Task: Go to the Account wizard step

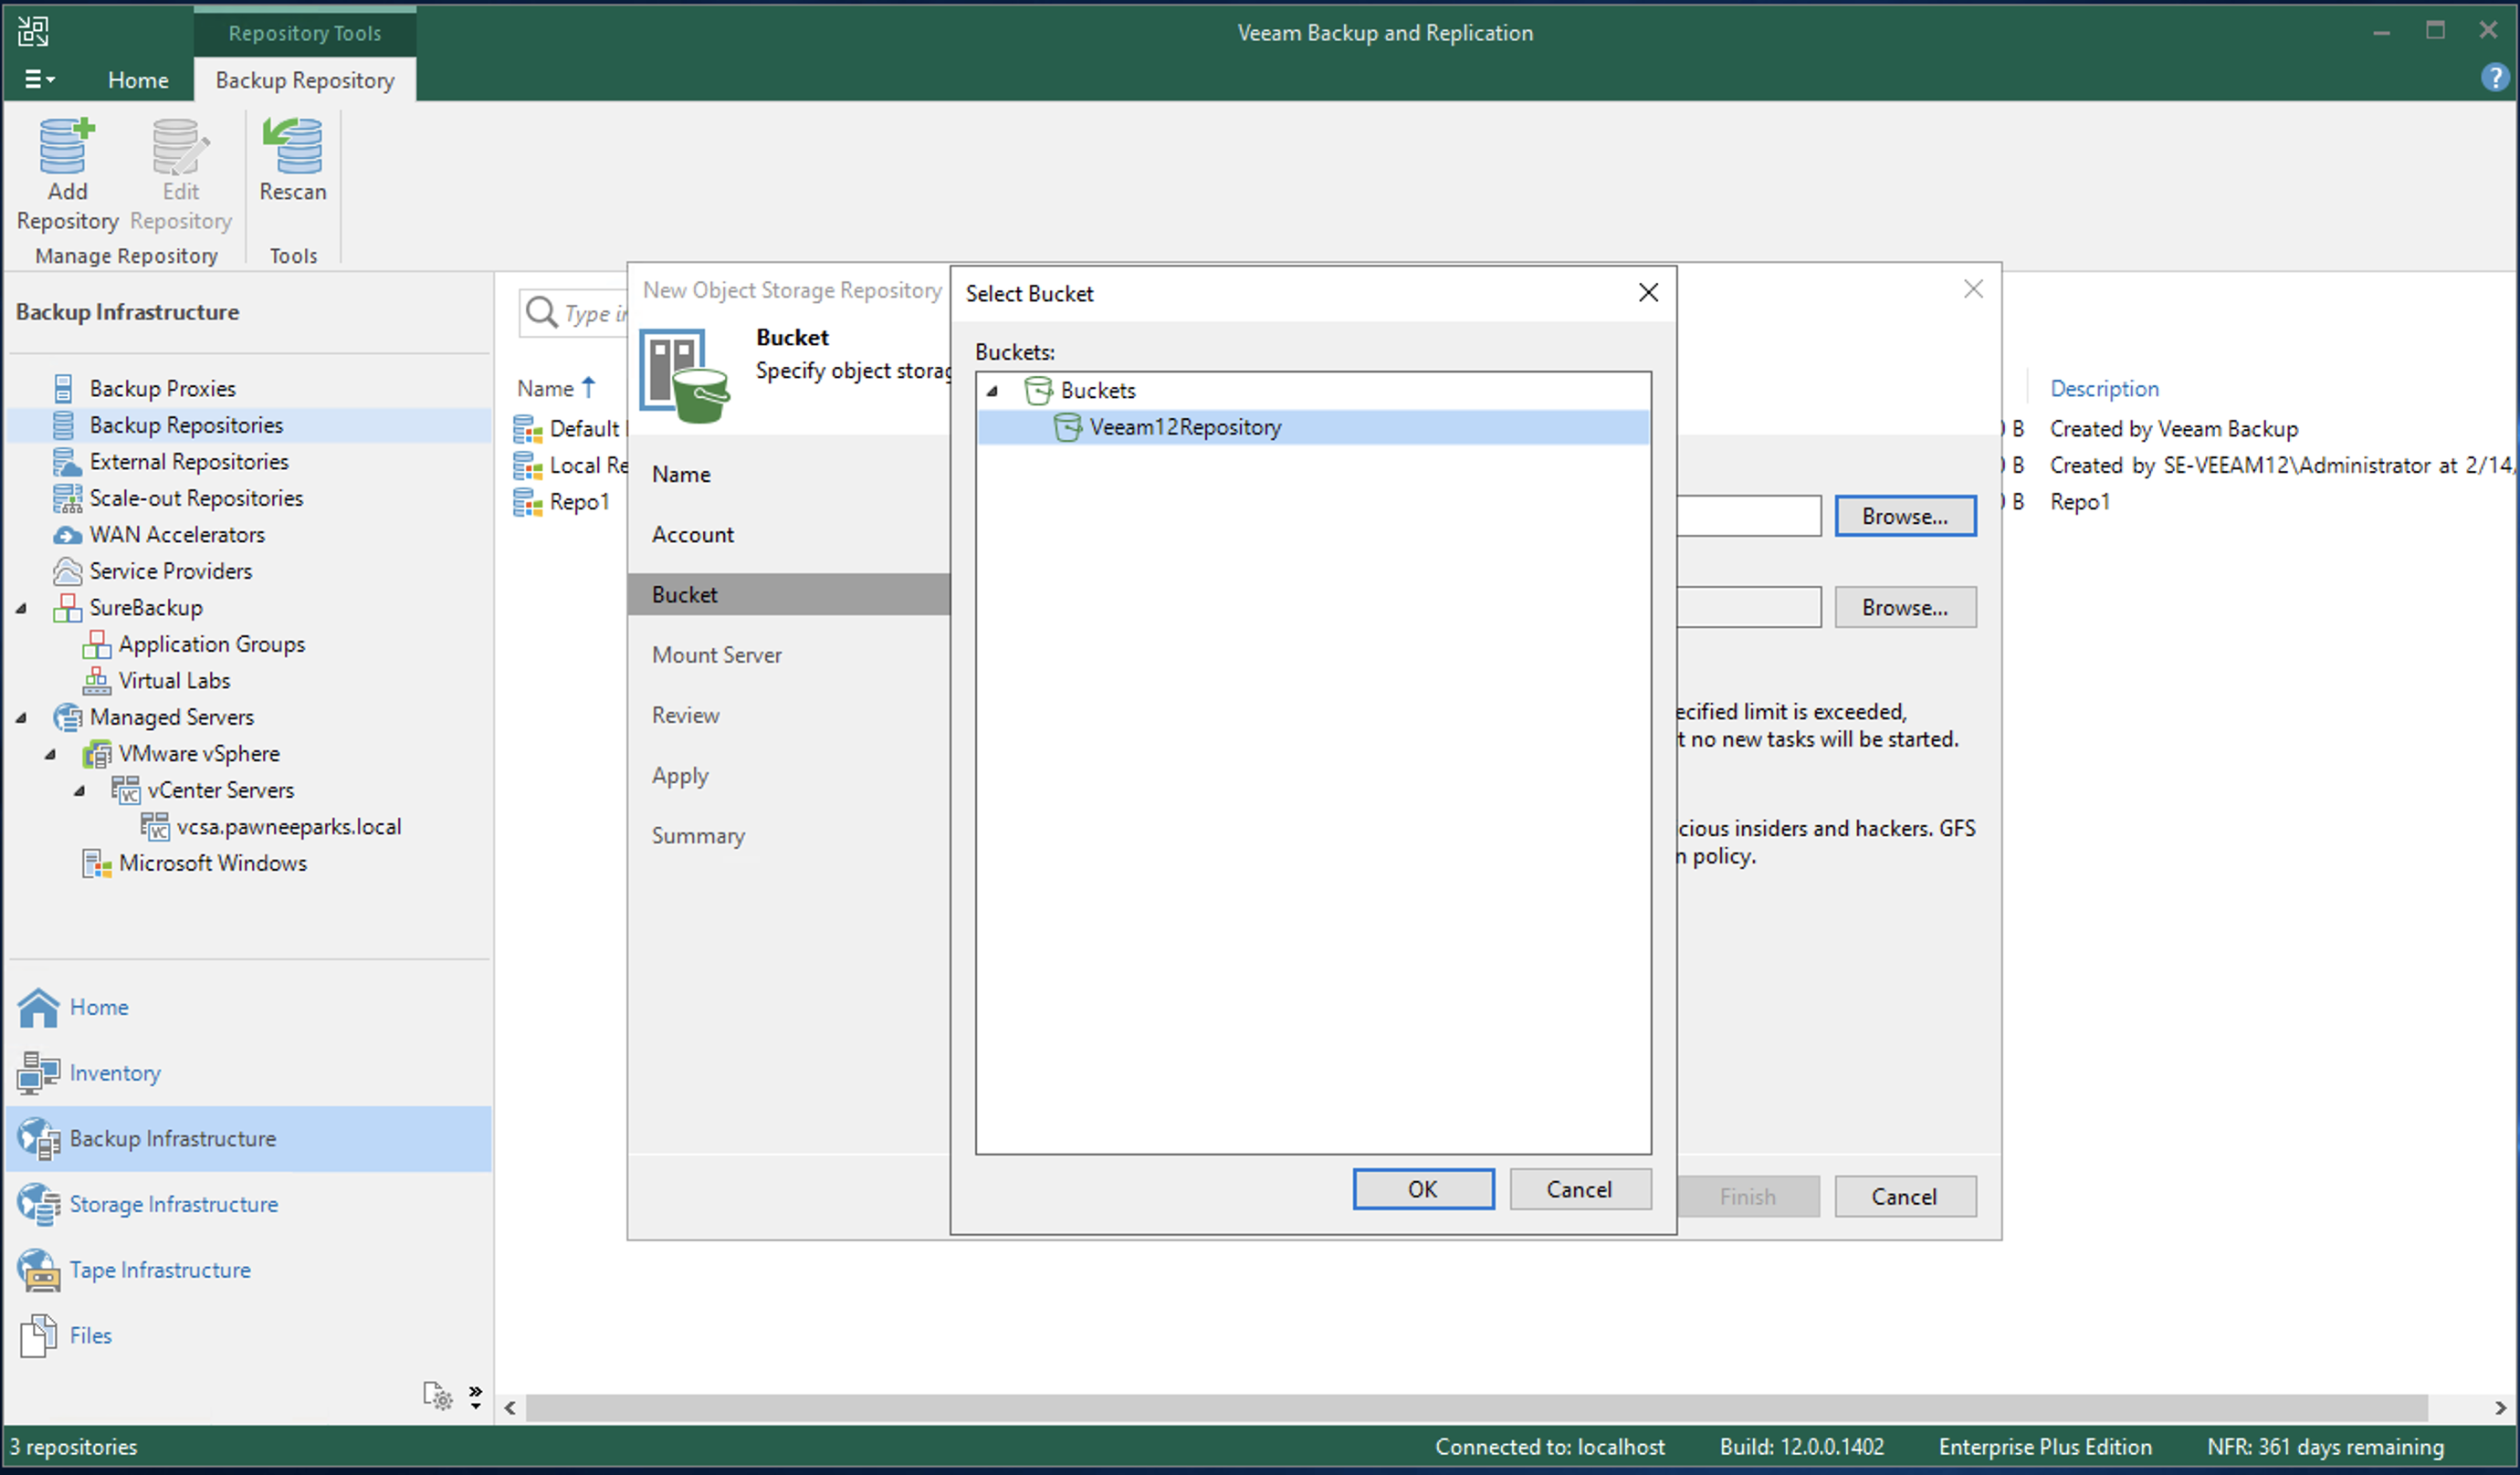Action: pyautogui.click(x=693, y=535)
